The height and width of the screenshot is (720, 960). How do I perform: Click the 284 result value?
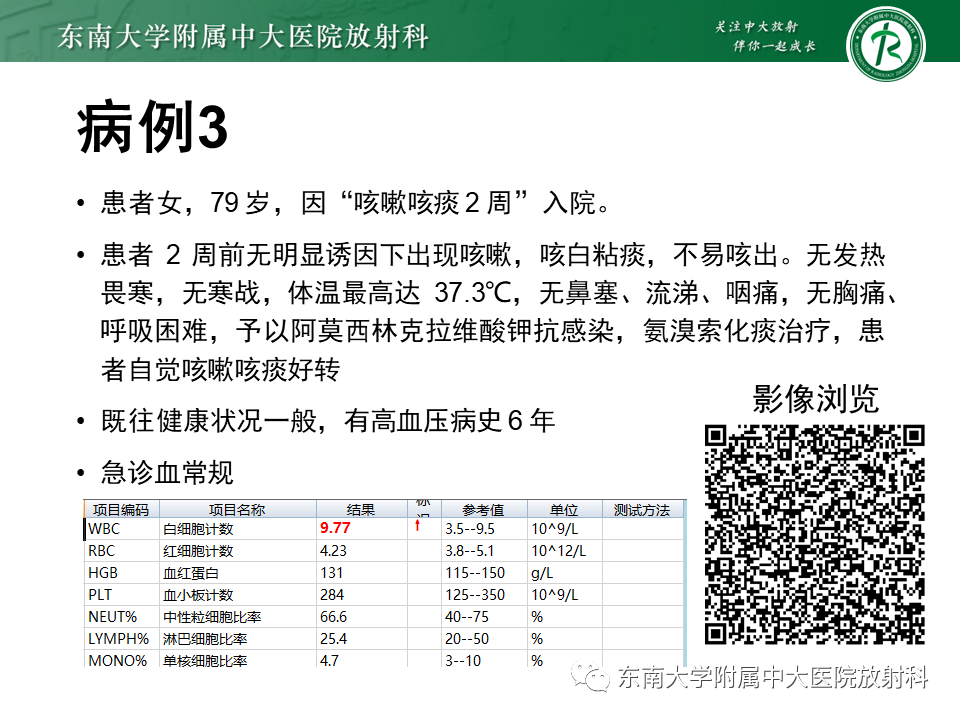tap(332, 595)
